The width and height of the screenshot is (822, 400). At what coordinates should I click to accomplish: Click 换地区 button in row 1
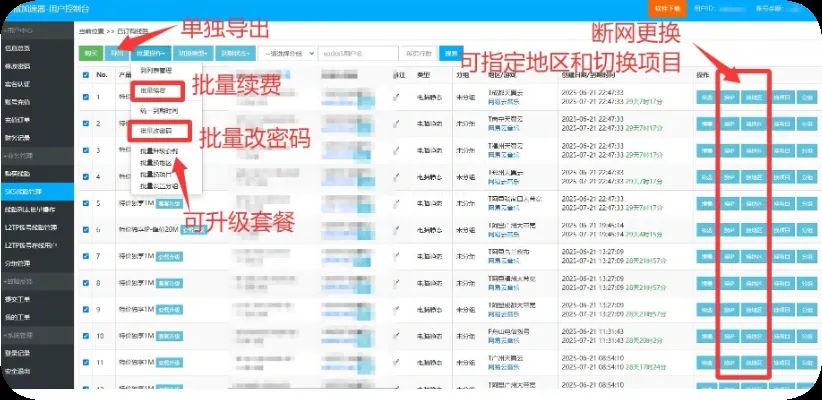pyautogui.click(x=753, y=97)
